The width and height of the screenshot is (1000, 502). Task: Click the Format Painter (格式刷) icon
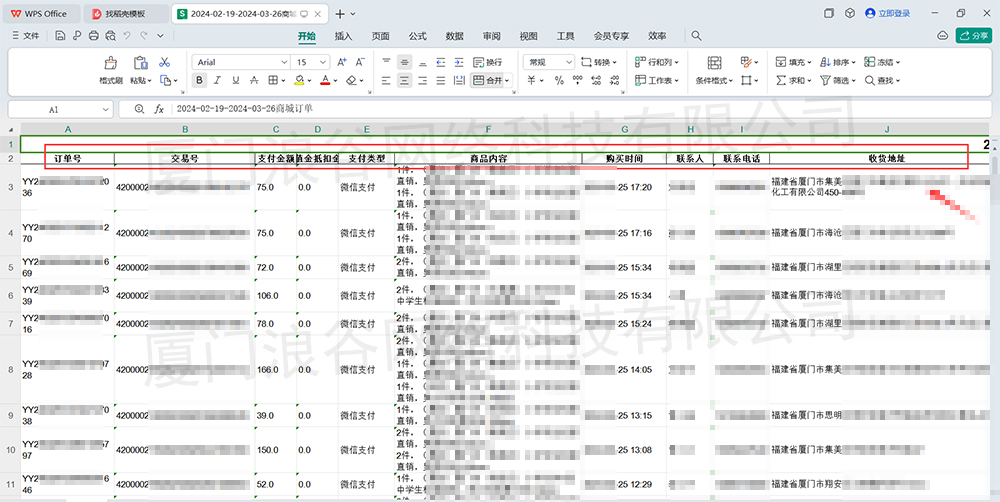tap(110, 63)
